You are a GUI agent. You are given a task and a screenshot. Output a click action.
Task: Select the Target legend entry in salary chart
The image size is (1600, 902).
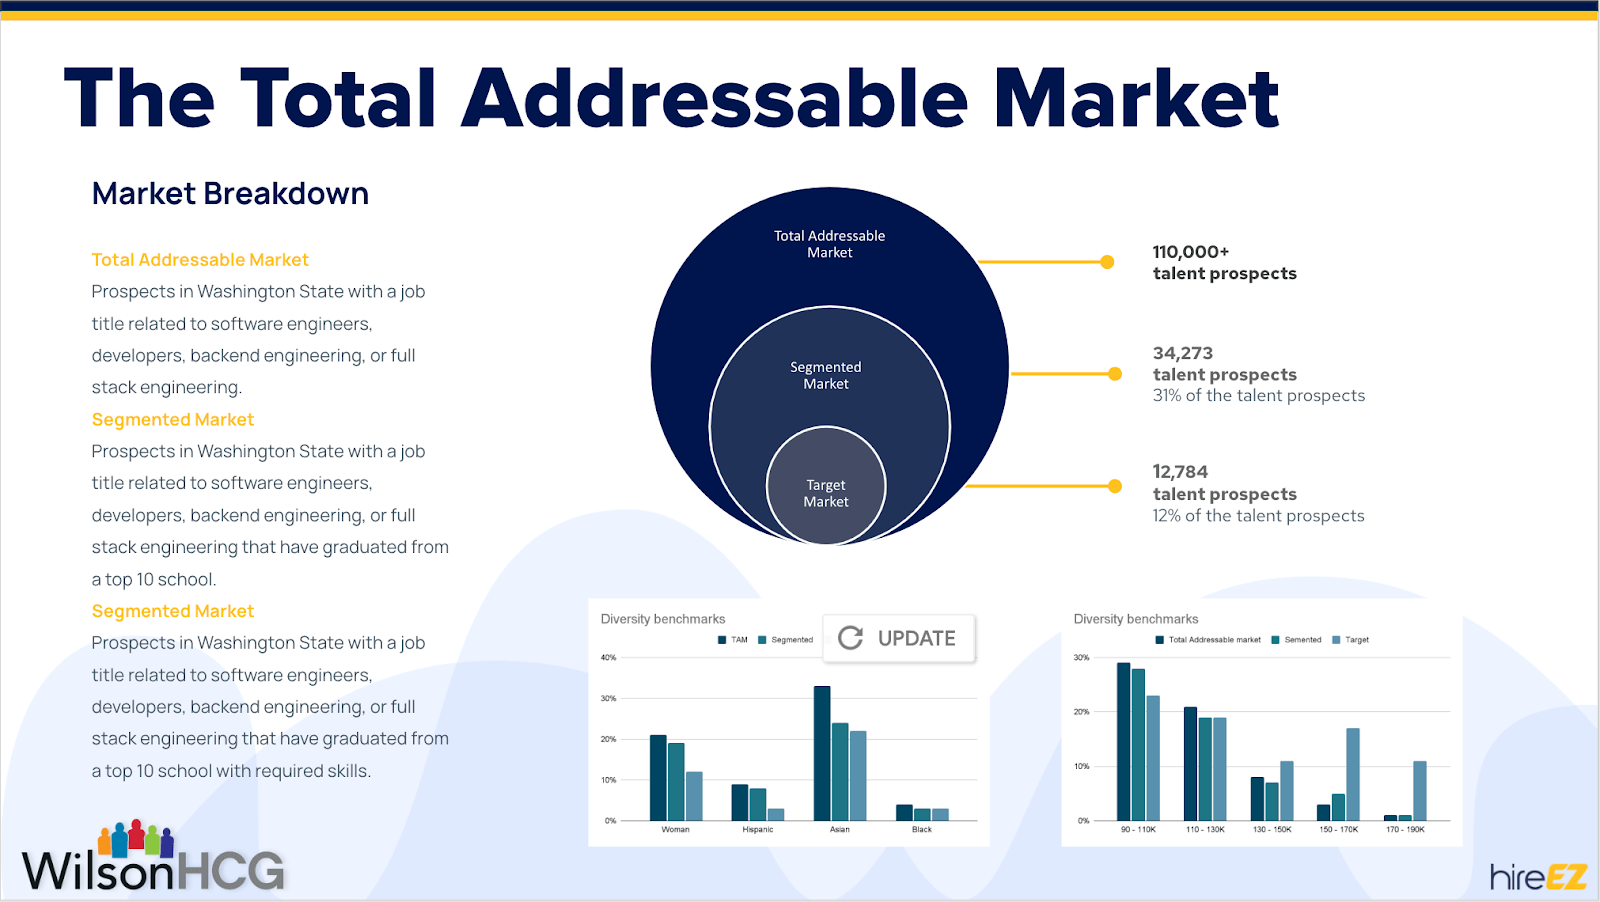1351,640
